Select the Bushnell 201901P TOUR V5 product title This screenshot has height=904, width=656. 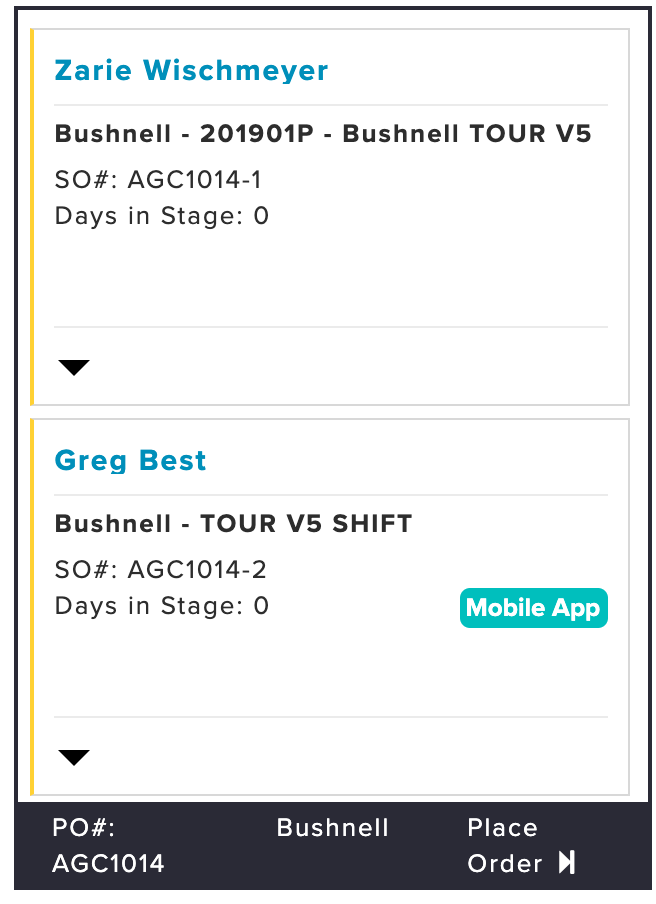pyautogui.click(x=323, y=134)
